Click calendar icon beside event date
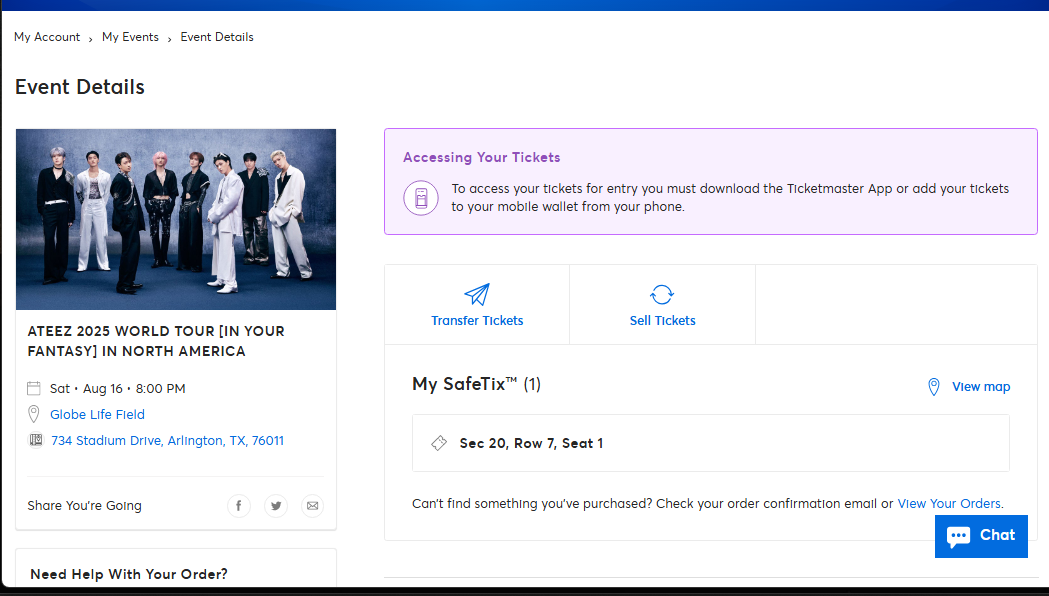This screenshot has height=596, width=1049. coord(33,388)
